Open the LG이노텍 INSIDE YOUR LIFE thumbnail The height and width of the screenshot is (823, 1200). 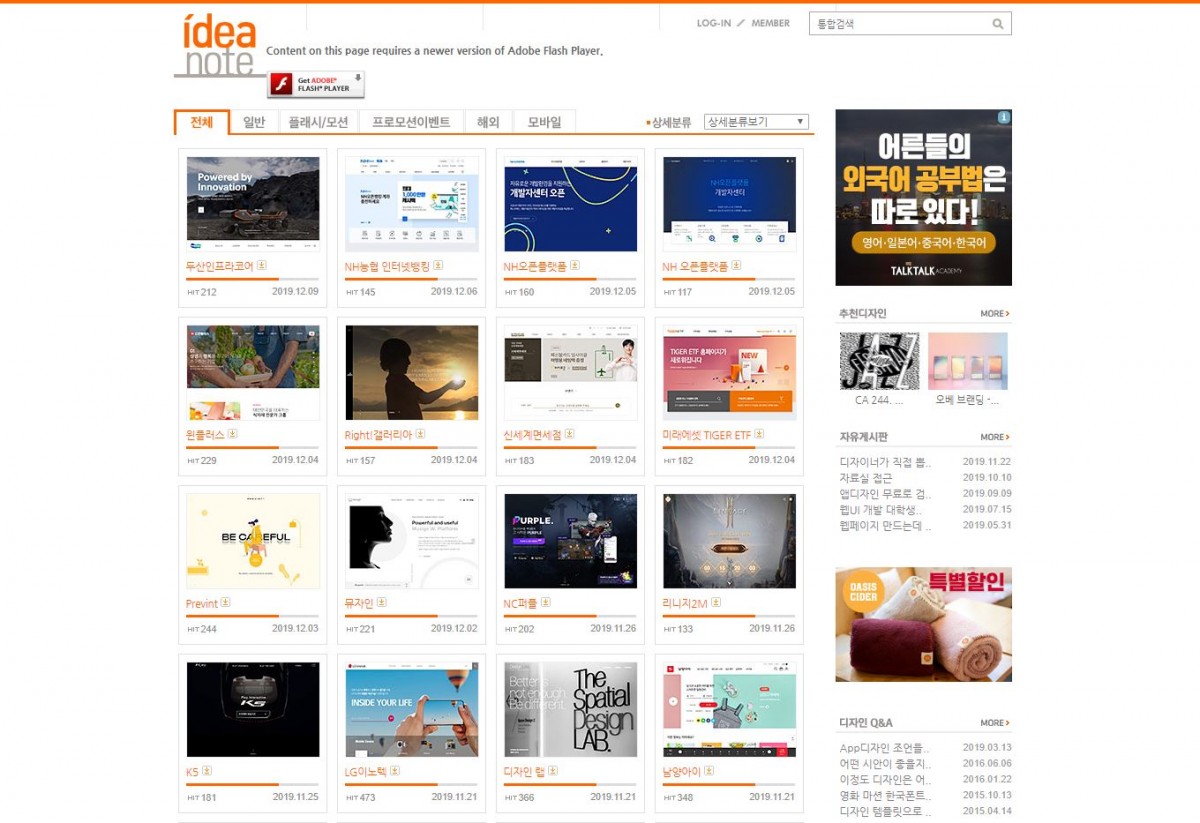click(412, 709)
